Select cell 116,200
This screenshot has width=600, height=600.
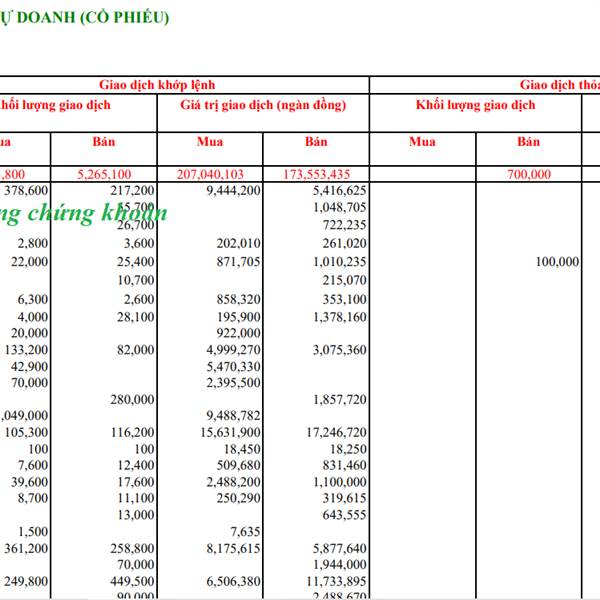click(x=133, y=432)
